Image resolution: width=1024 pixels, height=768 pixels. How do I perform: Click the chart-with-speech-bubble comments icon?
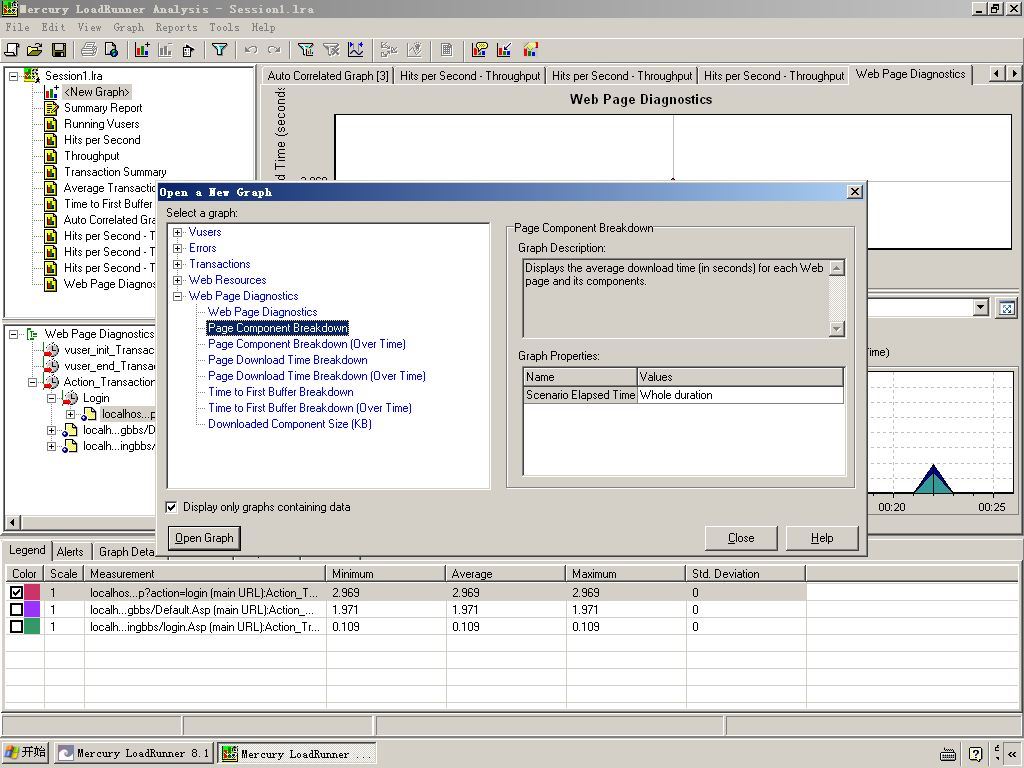pos(480,50)
